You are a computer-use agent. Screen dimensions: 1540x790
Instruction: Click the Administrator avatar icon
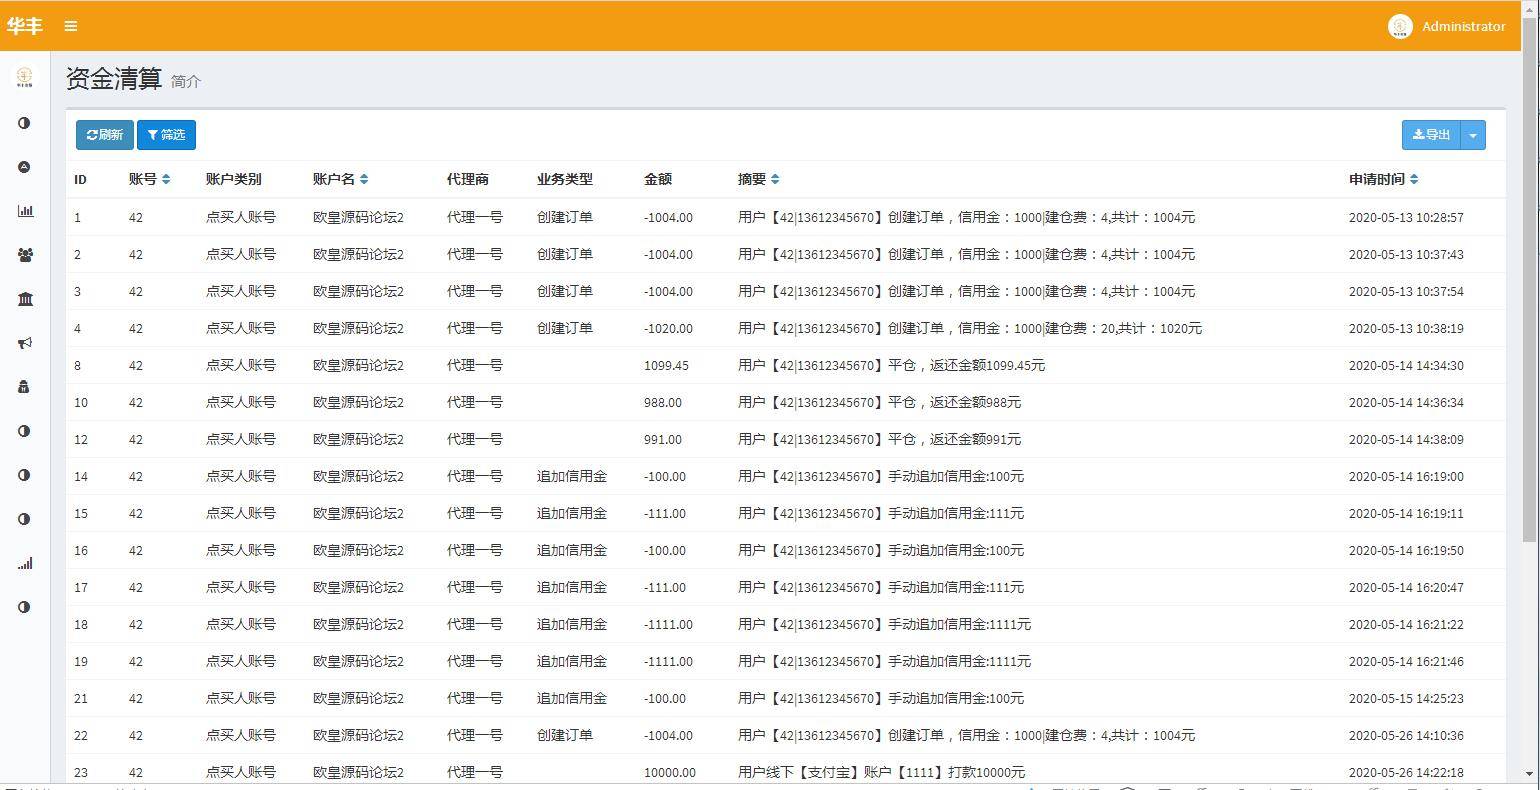point(1398,26)
